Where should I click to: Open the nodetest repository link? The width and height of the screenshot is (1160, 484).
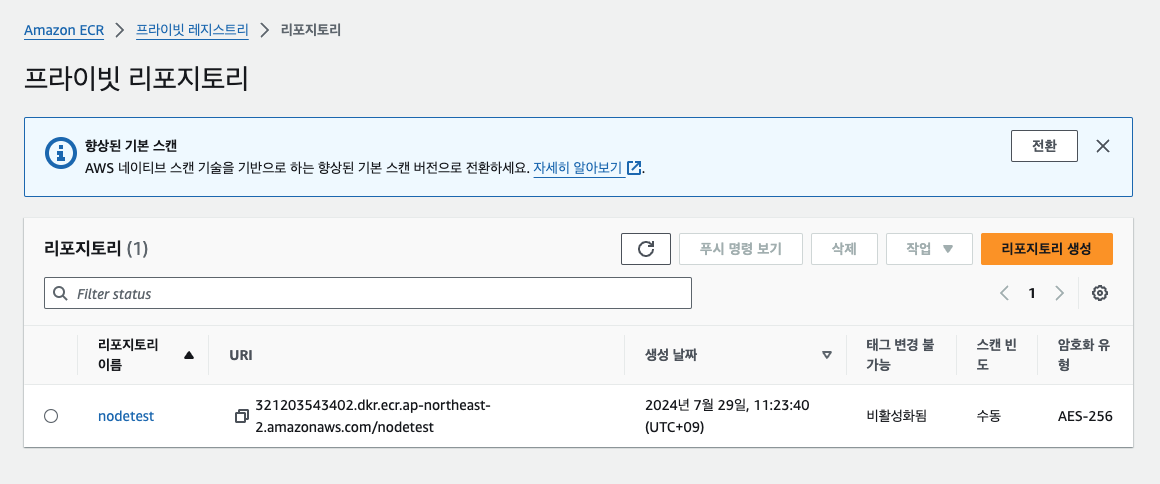tap(126, 416)
